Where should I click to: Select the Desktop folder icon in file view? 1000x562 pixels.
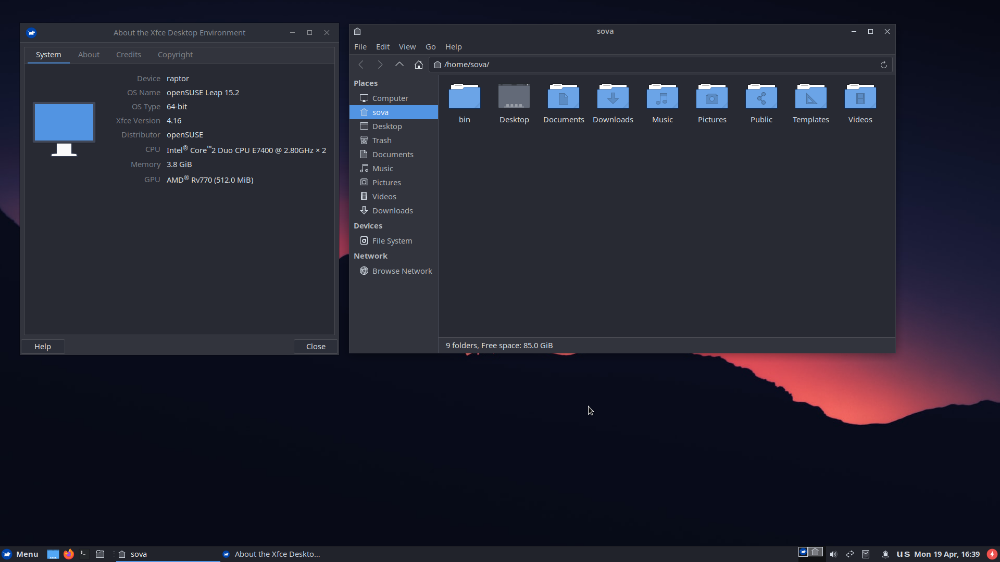[514, 96]
